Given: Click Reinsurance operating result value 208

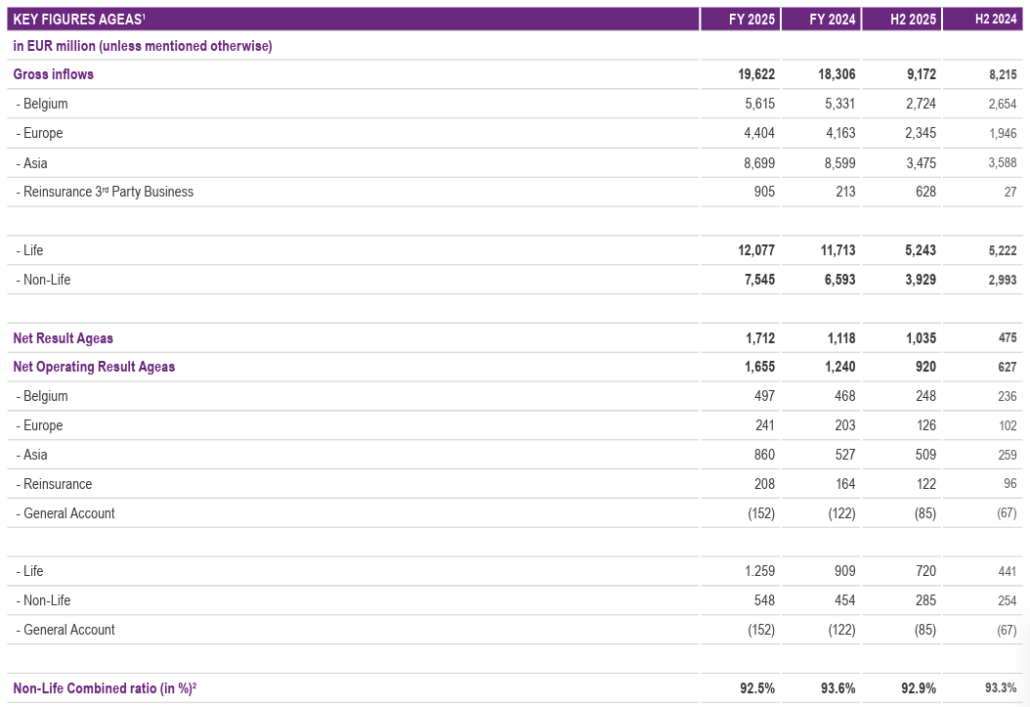Looking at the screenshot, I should pyautogui.click(x=765, y=484).
